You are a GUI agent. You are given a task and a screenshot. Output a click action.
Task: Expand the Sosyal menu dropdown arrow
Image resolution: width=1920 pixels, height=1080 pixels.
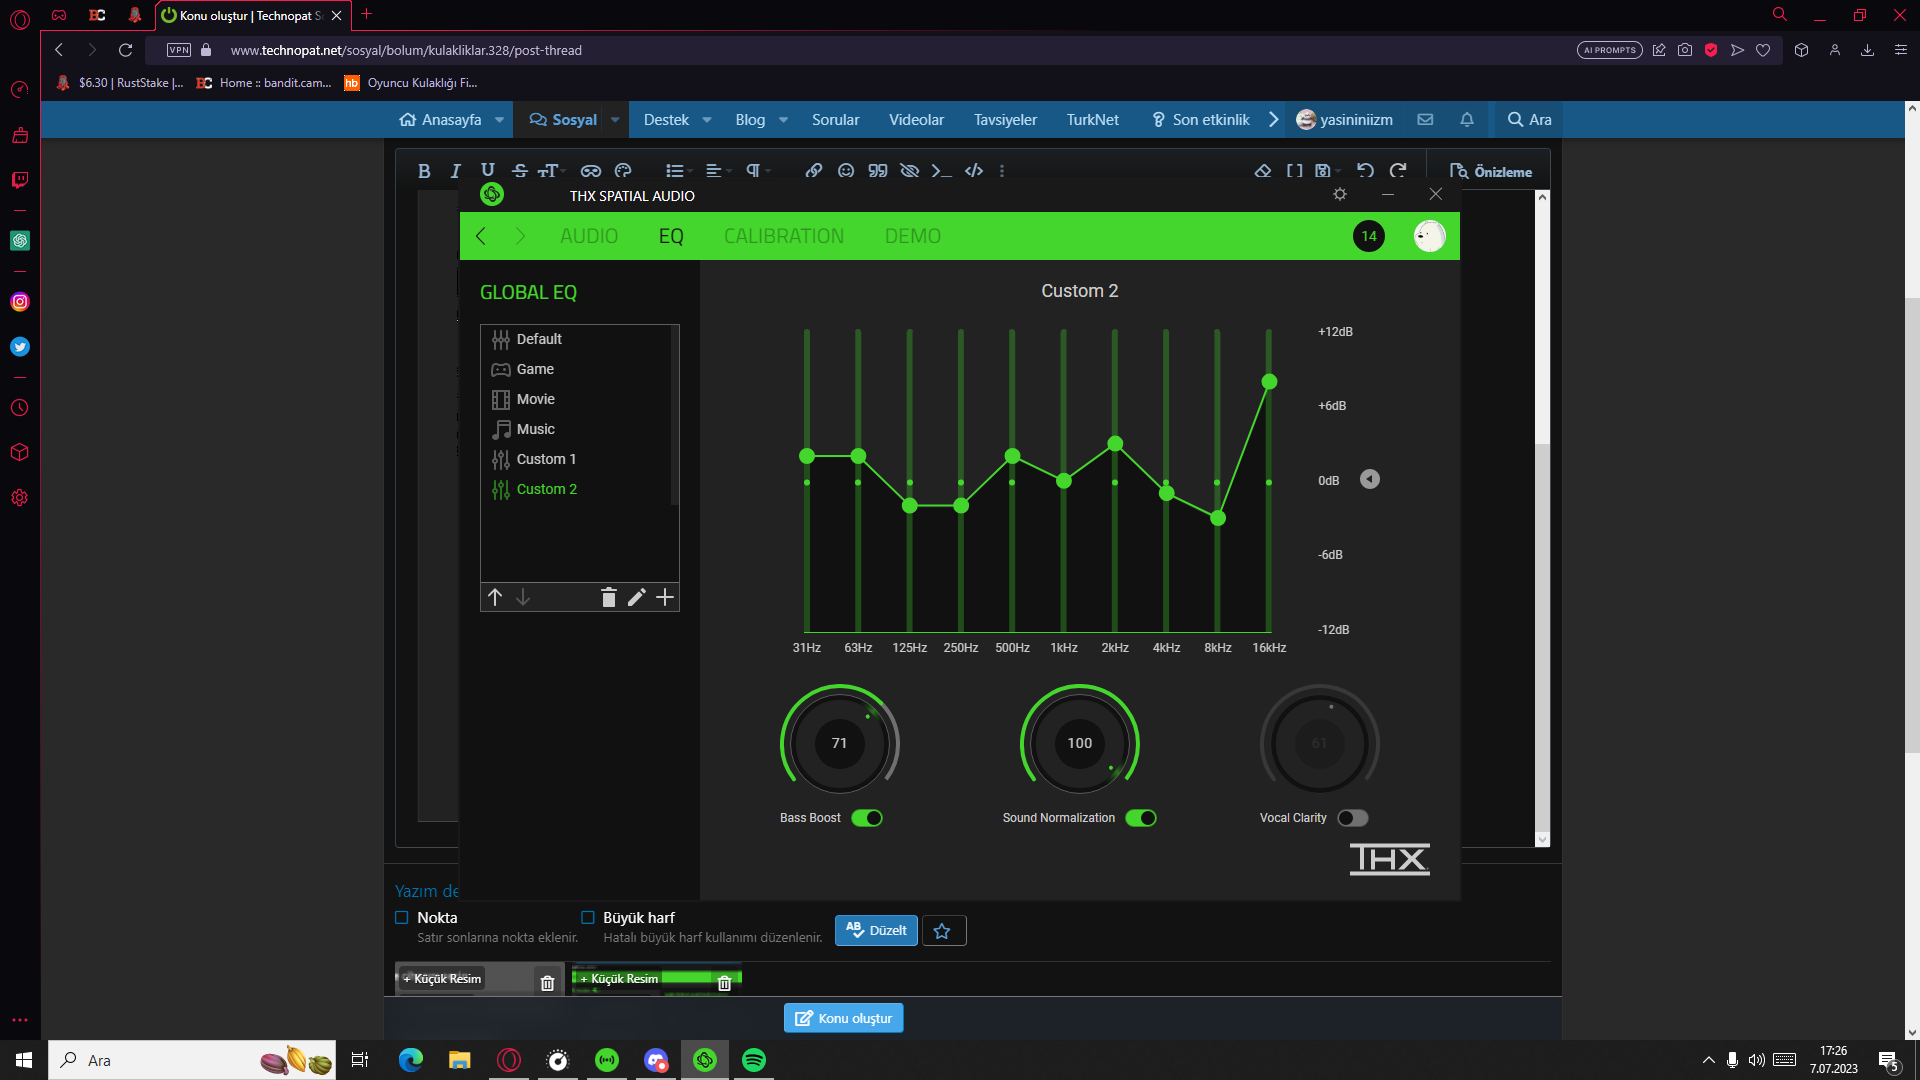[615, 120]
